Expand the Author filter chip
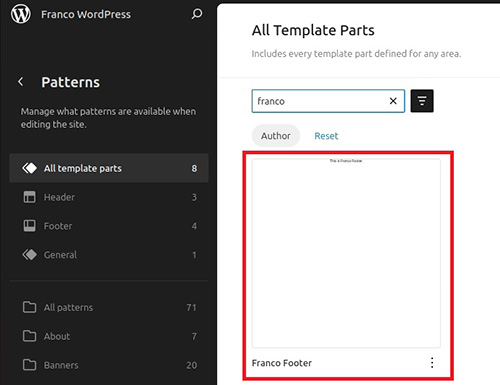The height and width of the screenshot is (385, 500). pyautogui.click(x=276, y=136)
